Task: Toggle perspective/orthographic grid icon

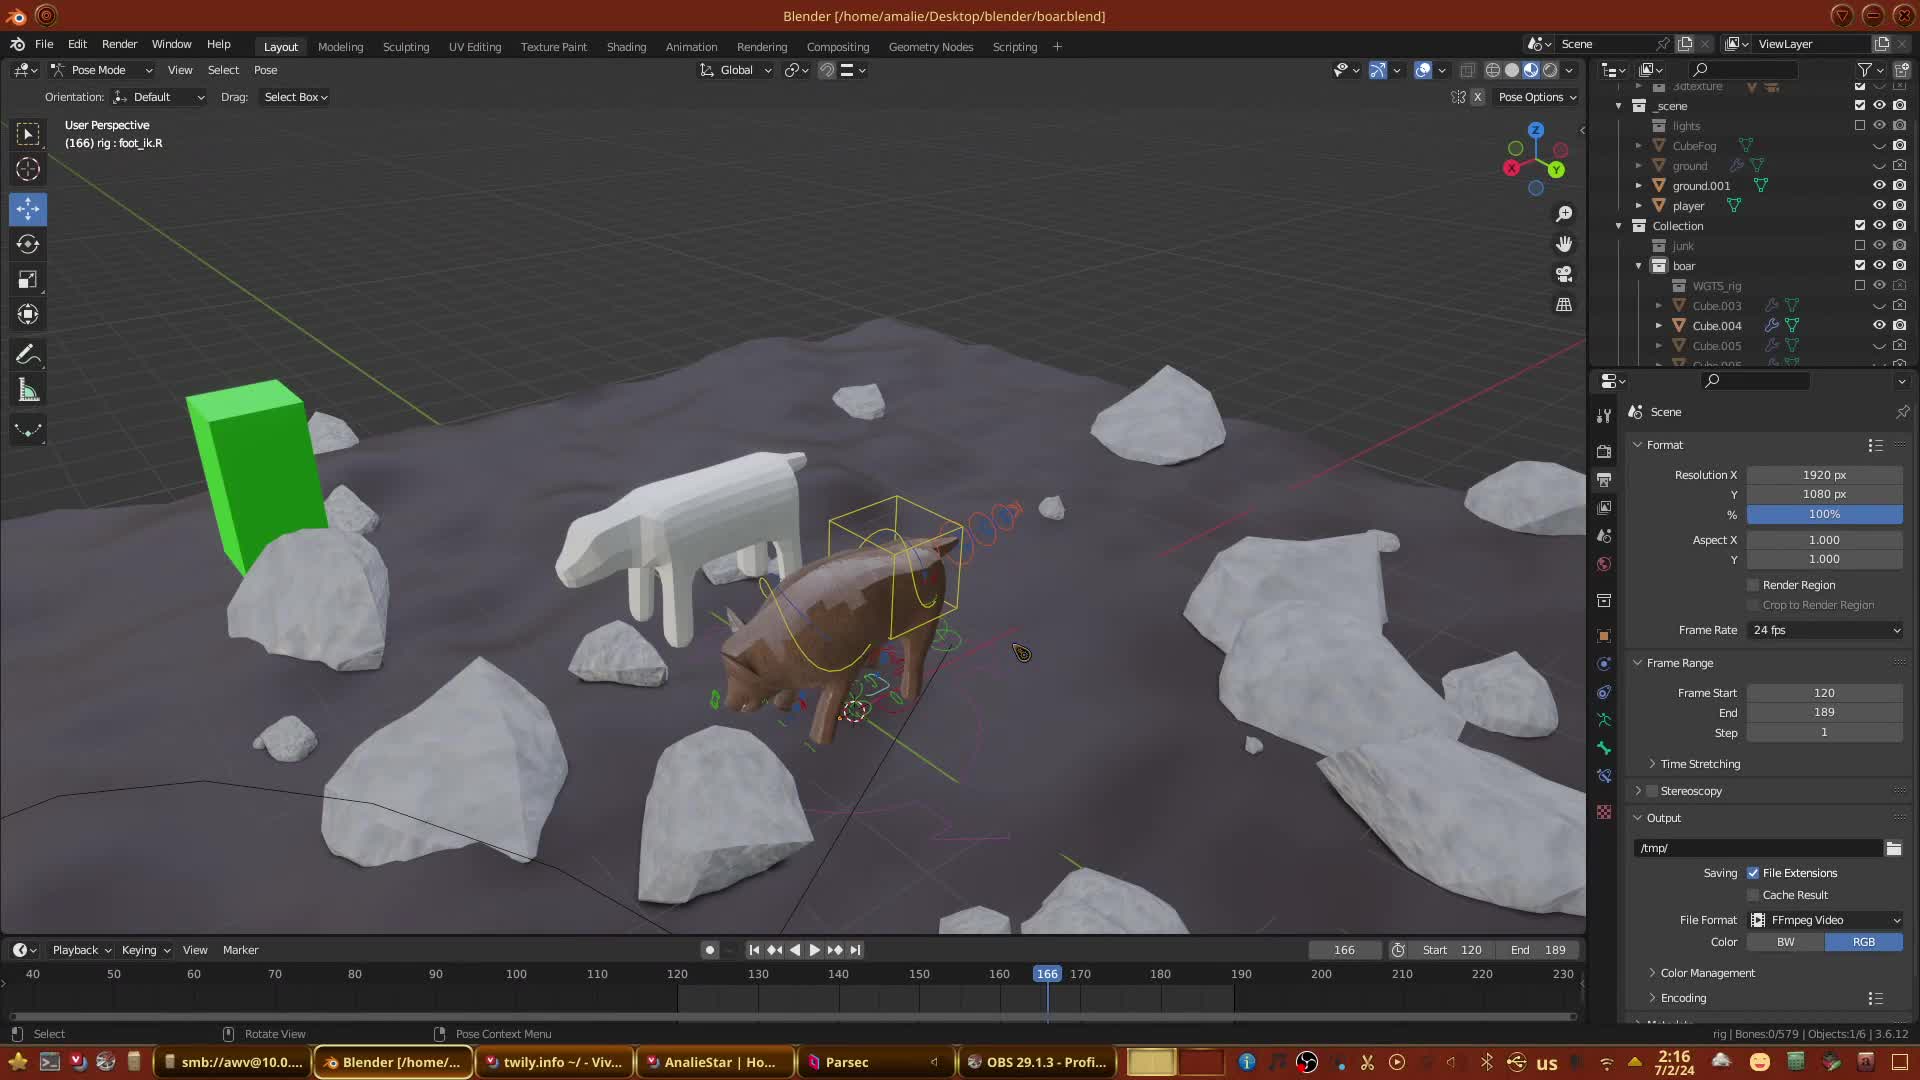Action: coord(1564,305)
